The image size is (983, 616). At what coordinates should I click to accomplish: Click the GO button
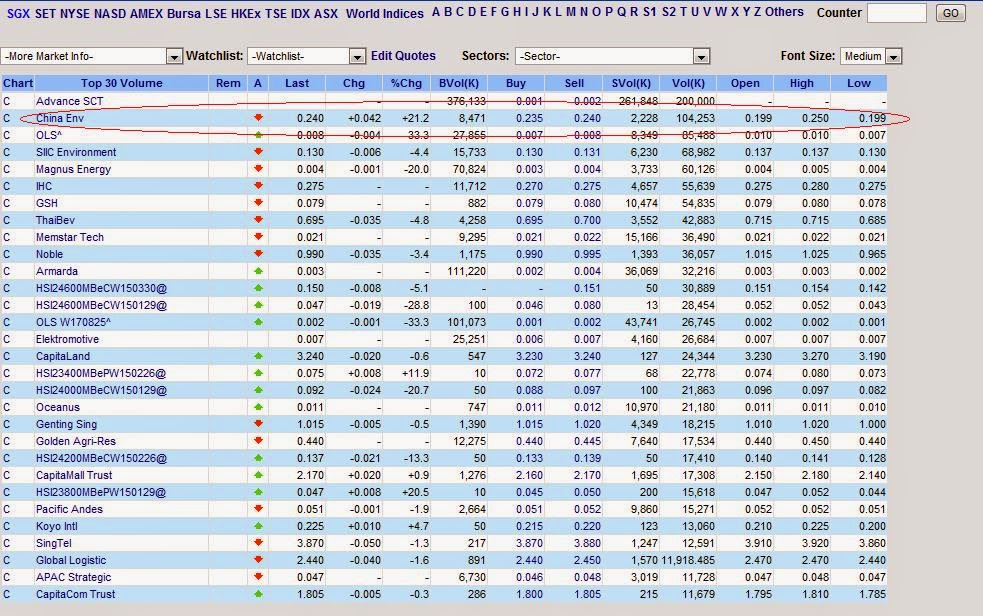[x=950, y=13]
